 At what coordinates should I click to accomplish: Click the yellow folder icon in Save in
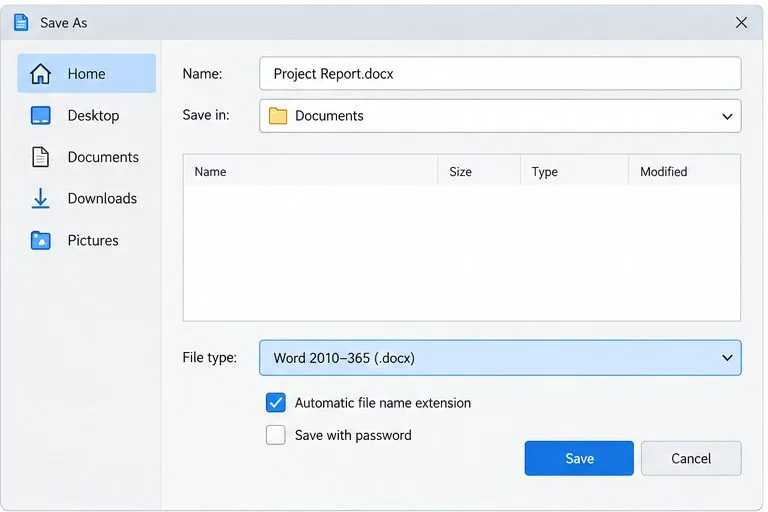[278, 116]
